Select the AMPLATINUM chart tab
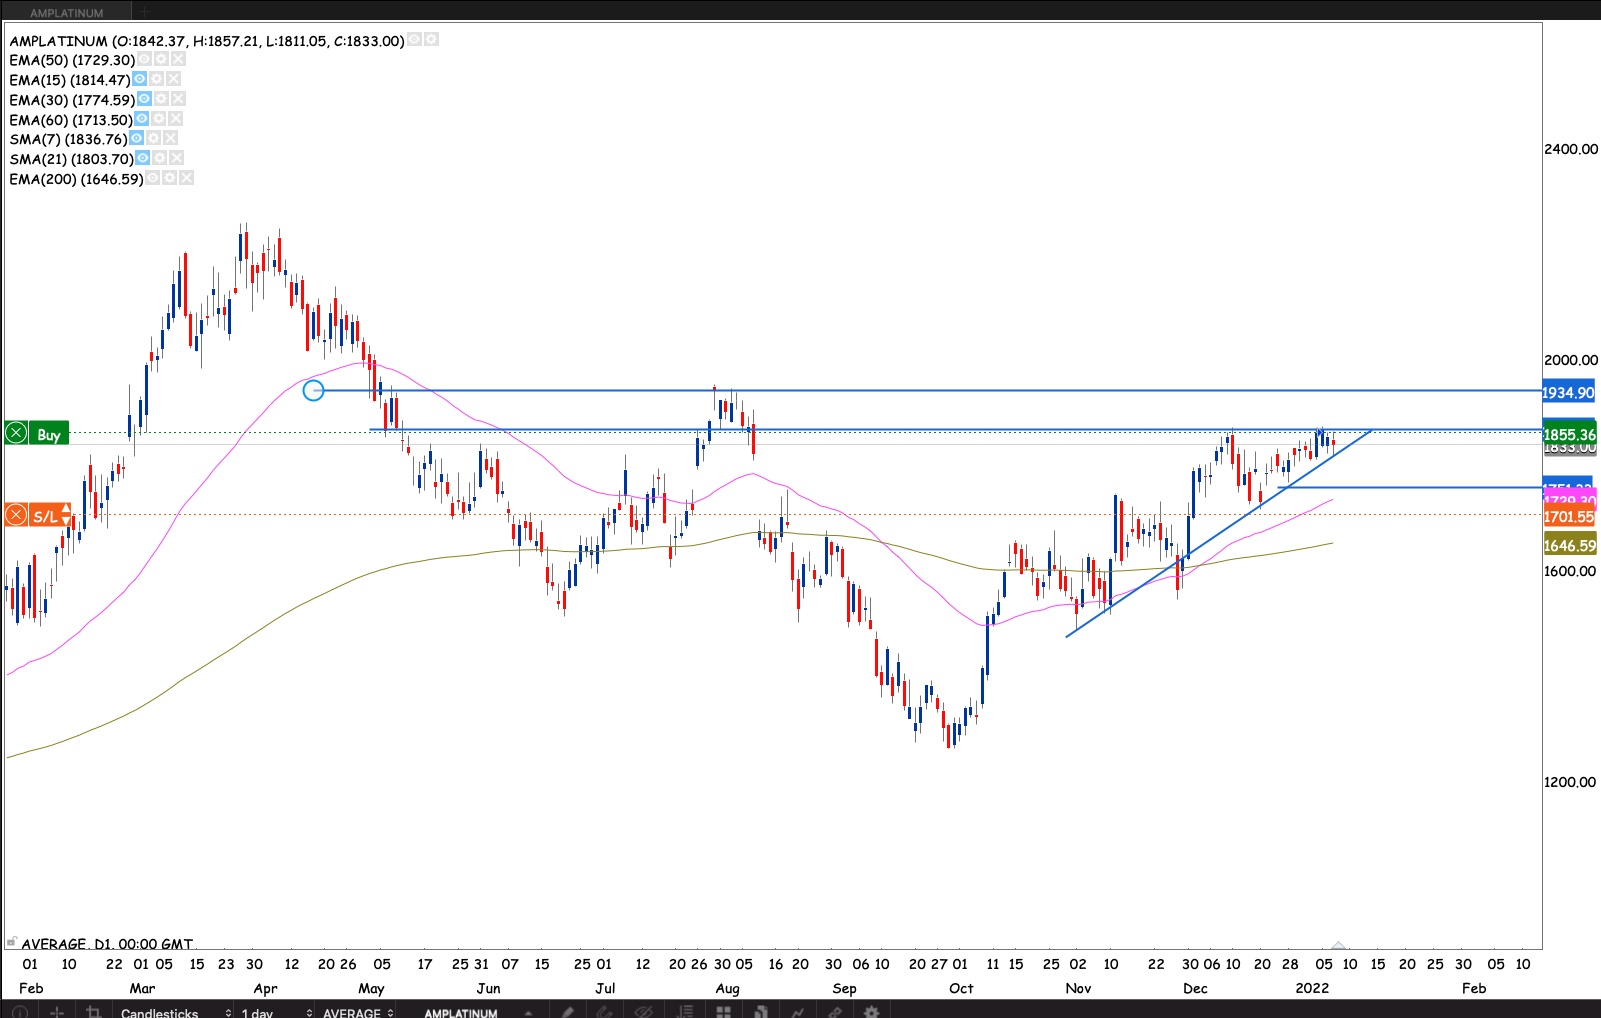 pyautogui.click(x=66, y=13)
